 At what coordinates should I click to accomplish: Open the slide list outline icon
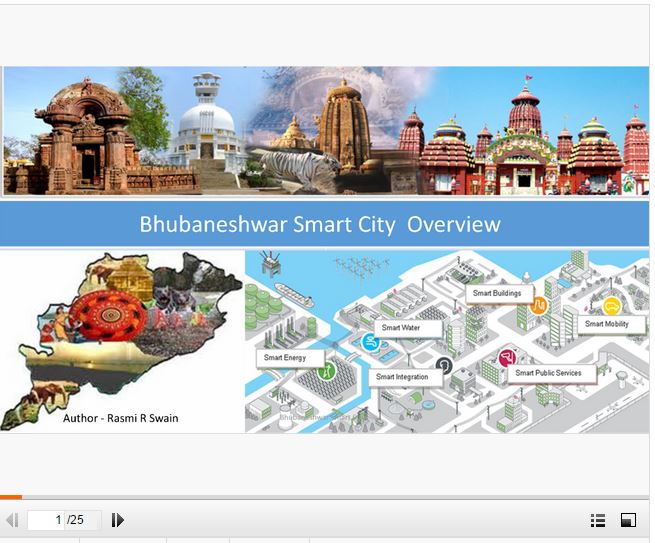[x=598, y=520]
